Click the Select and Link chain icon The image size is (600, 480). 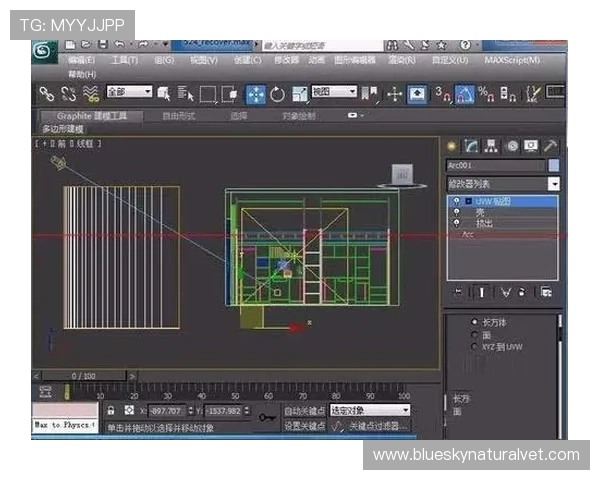tap(47, 94)
